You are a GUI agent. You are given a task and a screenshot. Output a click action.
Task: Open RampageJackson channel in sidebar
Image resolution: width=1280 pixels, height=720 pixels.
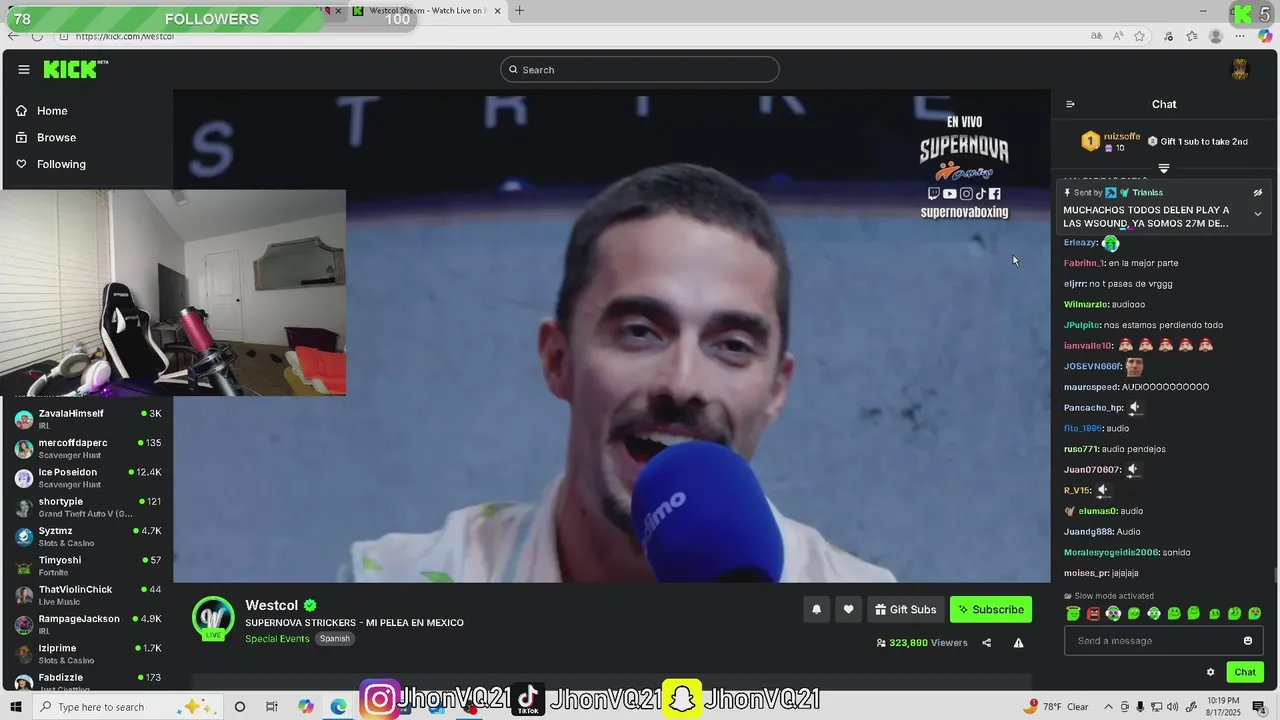point(88,624)
